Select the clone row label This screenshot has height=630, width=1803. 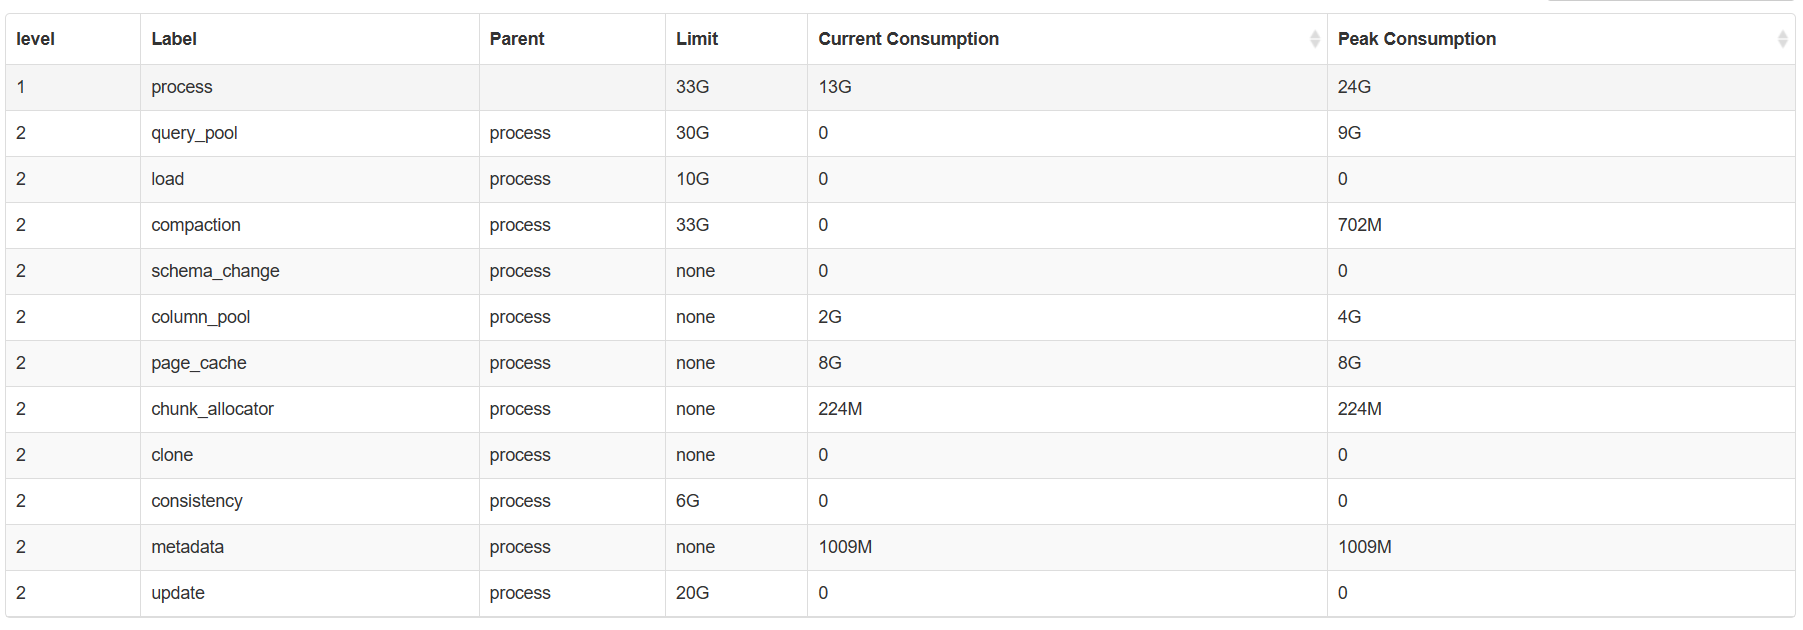[172, 455]
